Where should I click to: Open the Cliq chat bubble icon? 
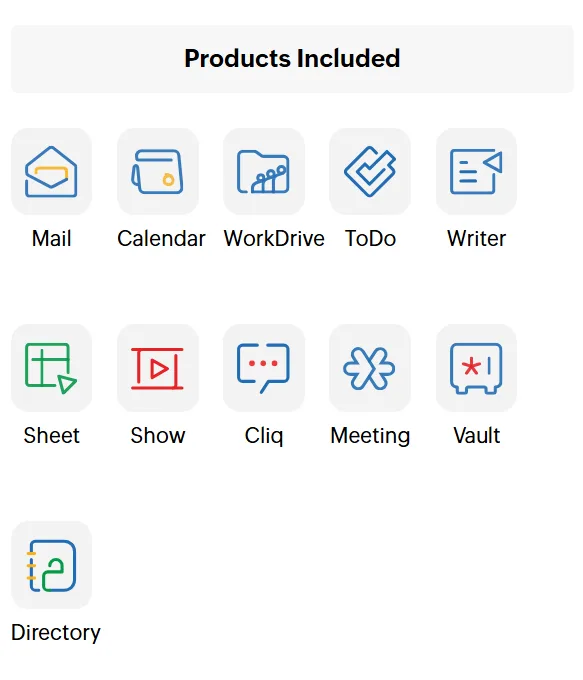(264, 368)
